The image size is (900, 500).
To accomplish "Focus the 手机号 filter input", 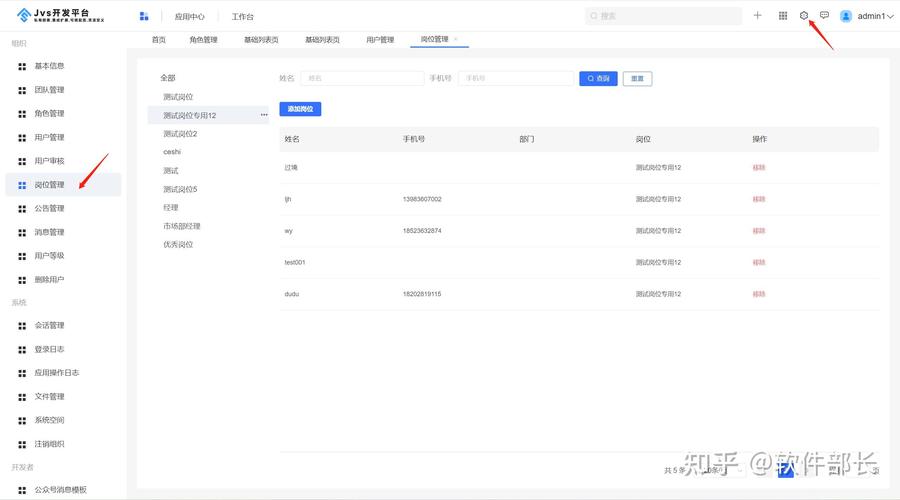I will coord(516,78).
